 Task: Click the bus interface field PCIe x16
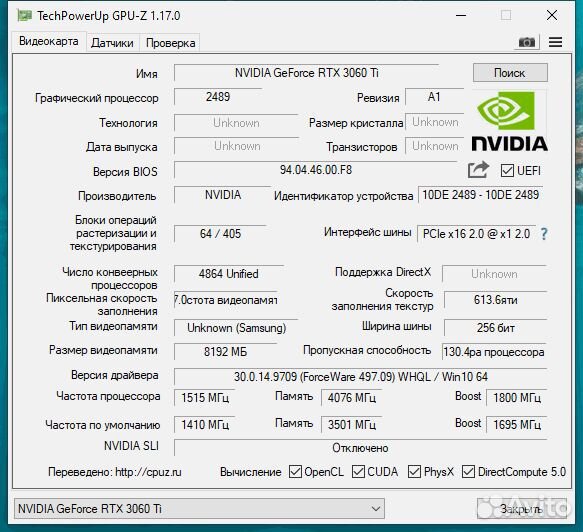click(477, 234)
